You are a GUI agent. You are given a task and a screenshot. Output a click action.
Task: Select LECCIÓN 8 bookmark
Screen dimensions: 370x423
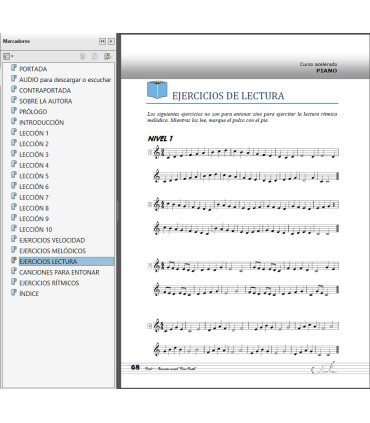[34, 208]
